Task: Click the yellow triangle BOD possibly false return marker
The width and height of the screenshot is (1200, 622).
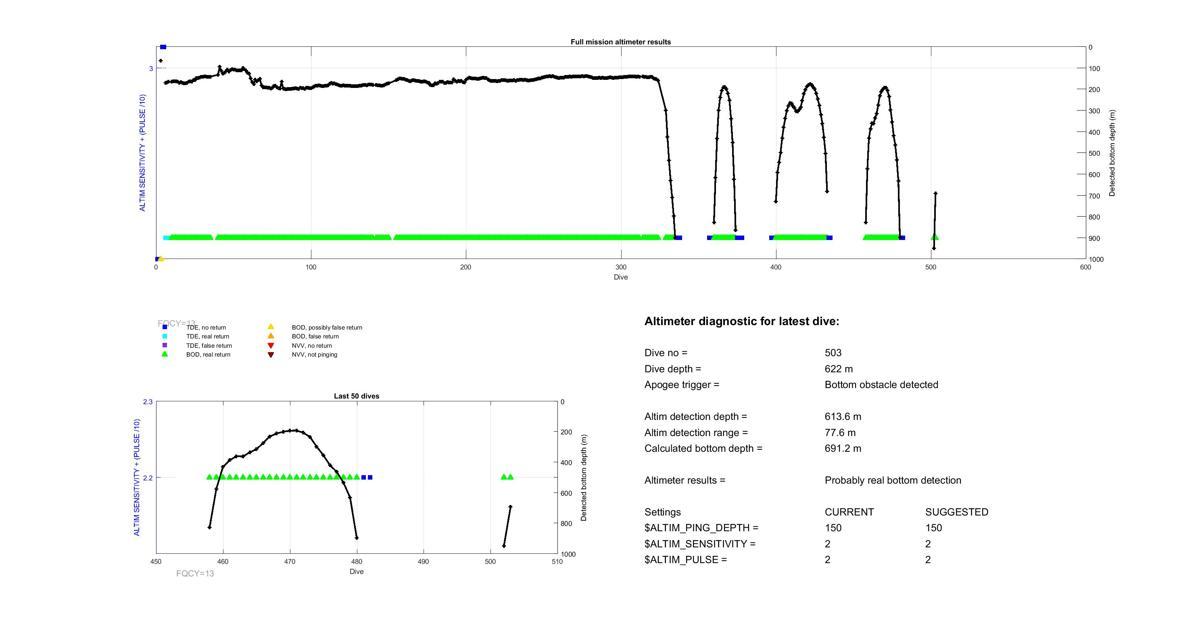Action: coord(270,327)
